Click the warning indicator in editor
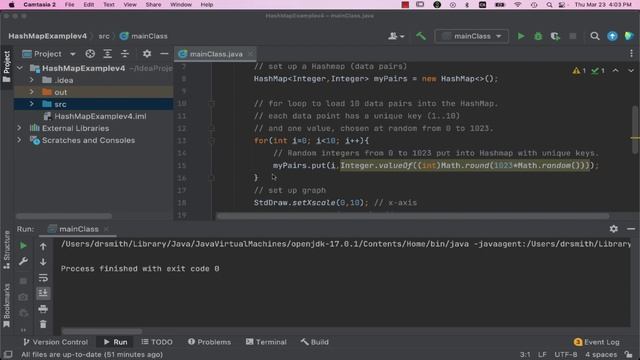 point(579,71)
